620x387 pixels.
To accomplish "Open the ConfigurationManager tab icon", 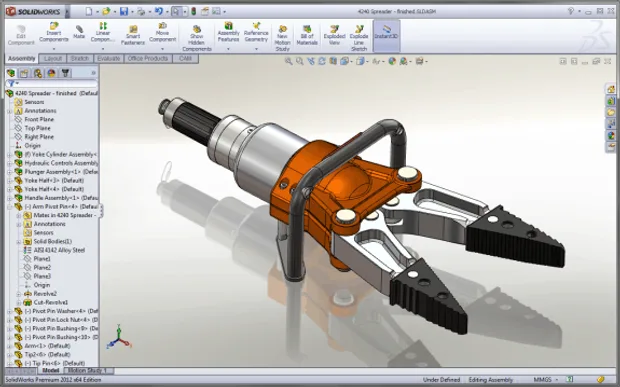I will (x=38, y=73).
